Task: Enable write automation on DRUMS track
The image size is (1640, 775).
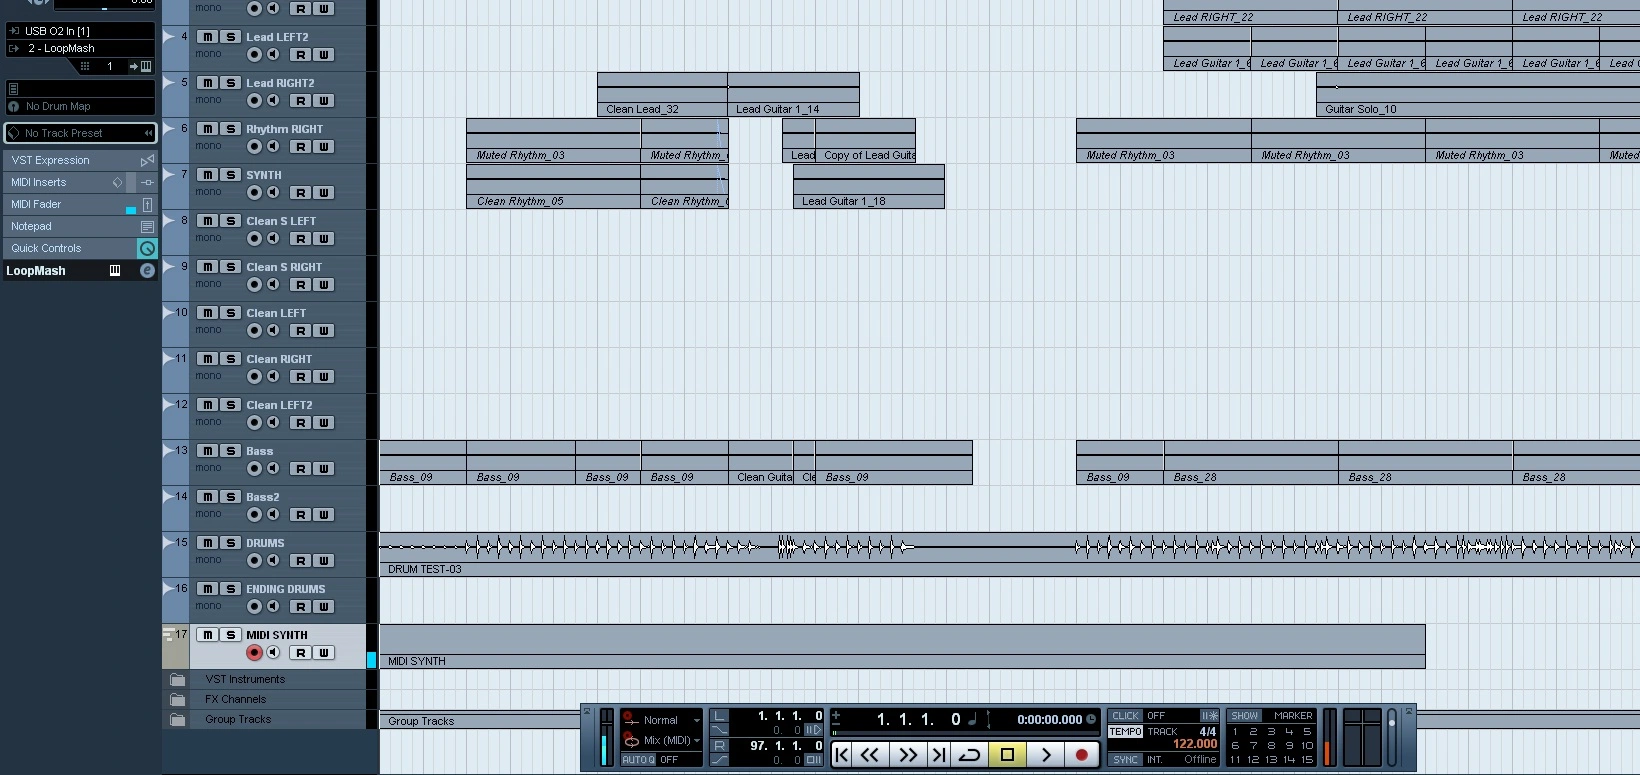Action: pos(323,561)
